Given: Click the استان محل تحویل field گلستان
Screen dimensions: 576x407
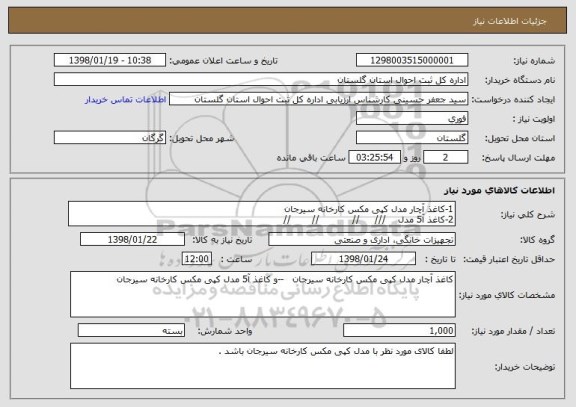Looking at the screenshot, I should 412,138.
